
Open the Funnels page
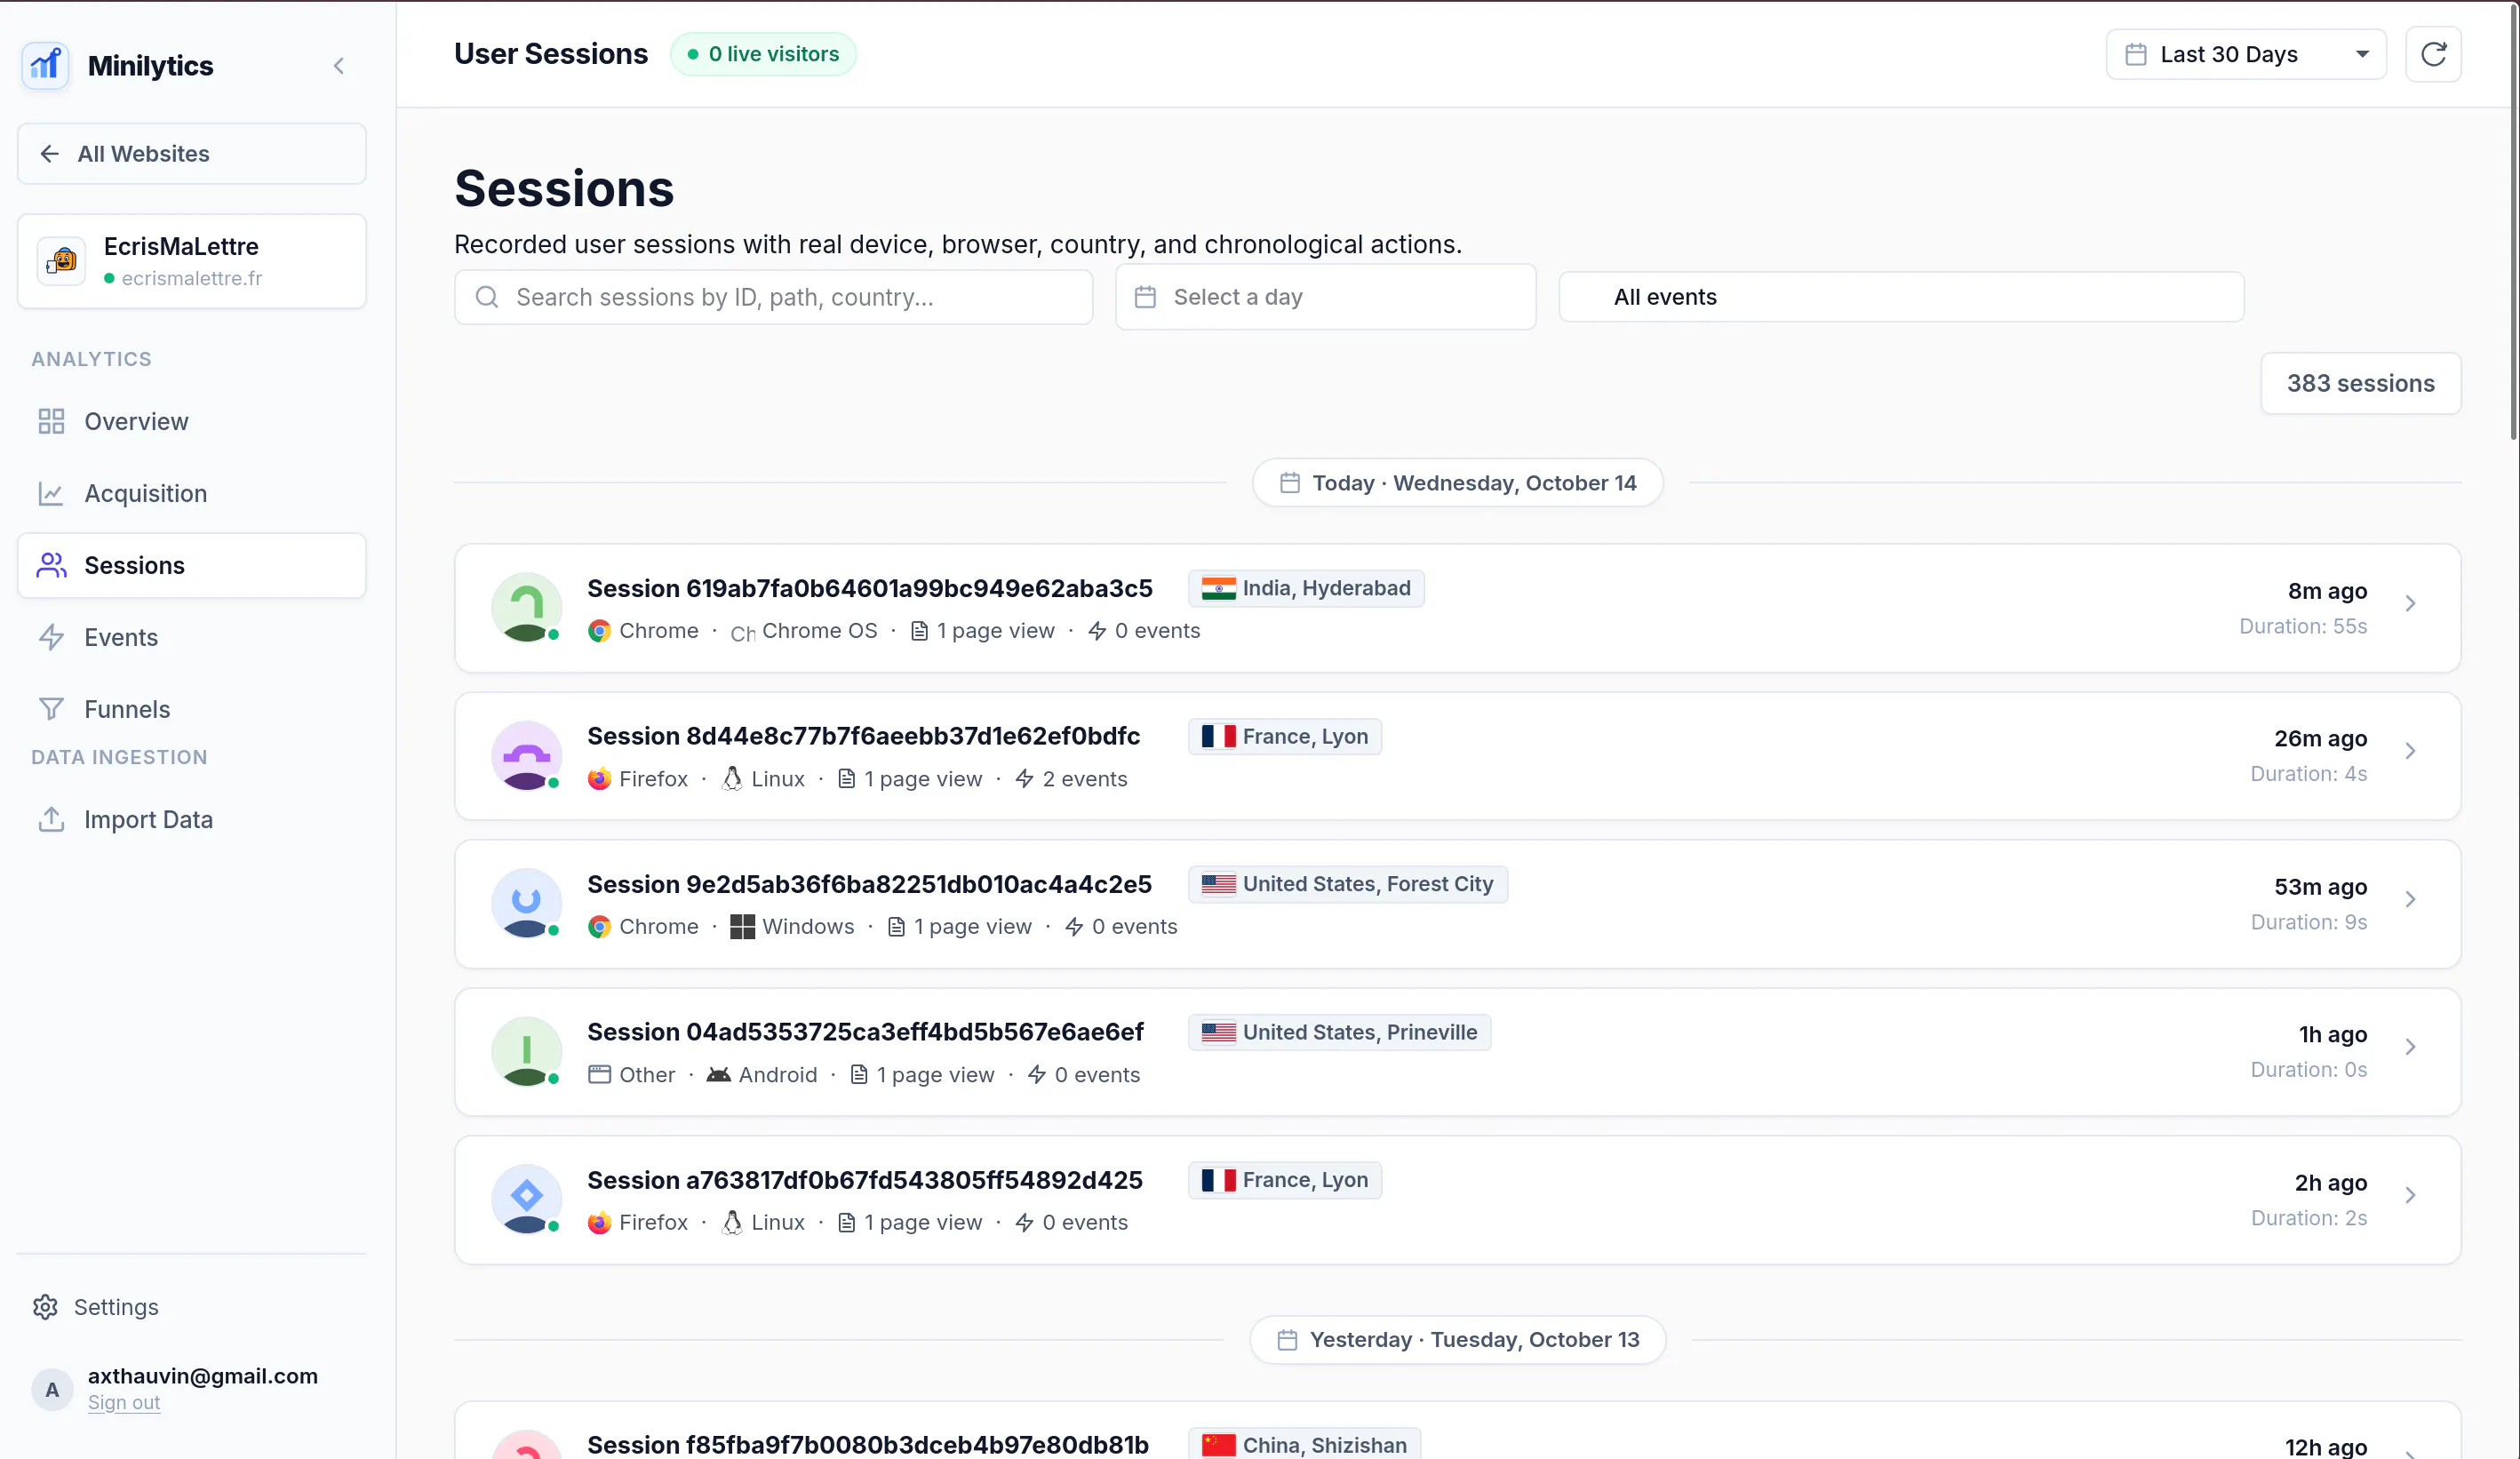coord(192,709)
